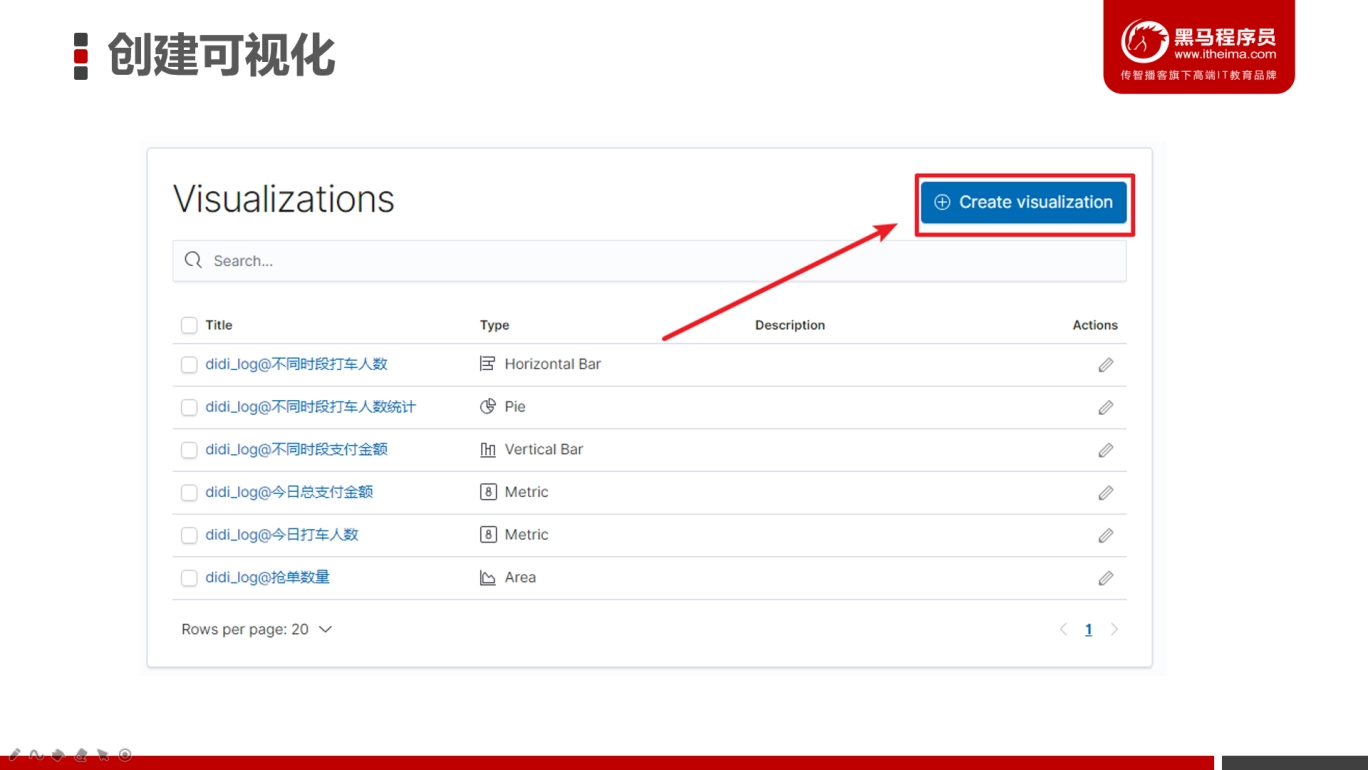Open the didi_log@抢单数量 link

pyautogui.click(x=267, y=577)
